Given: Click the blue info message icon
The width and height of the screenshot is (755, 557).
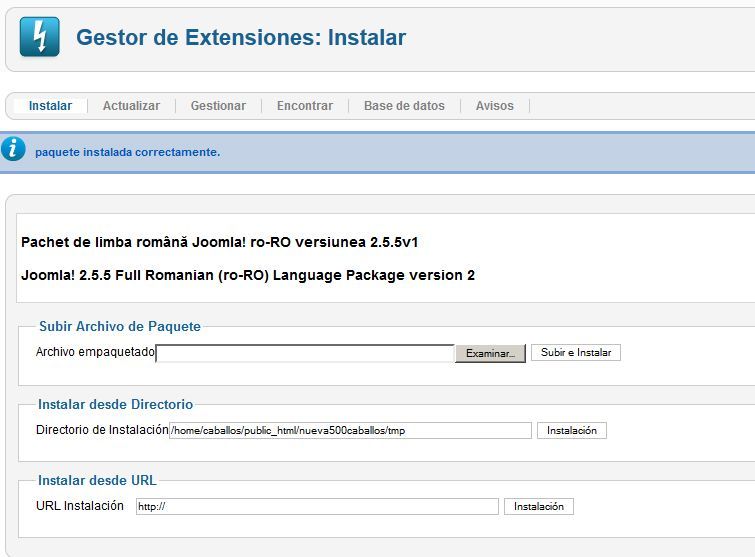Looking at the screenshot, I should (13, 149).
